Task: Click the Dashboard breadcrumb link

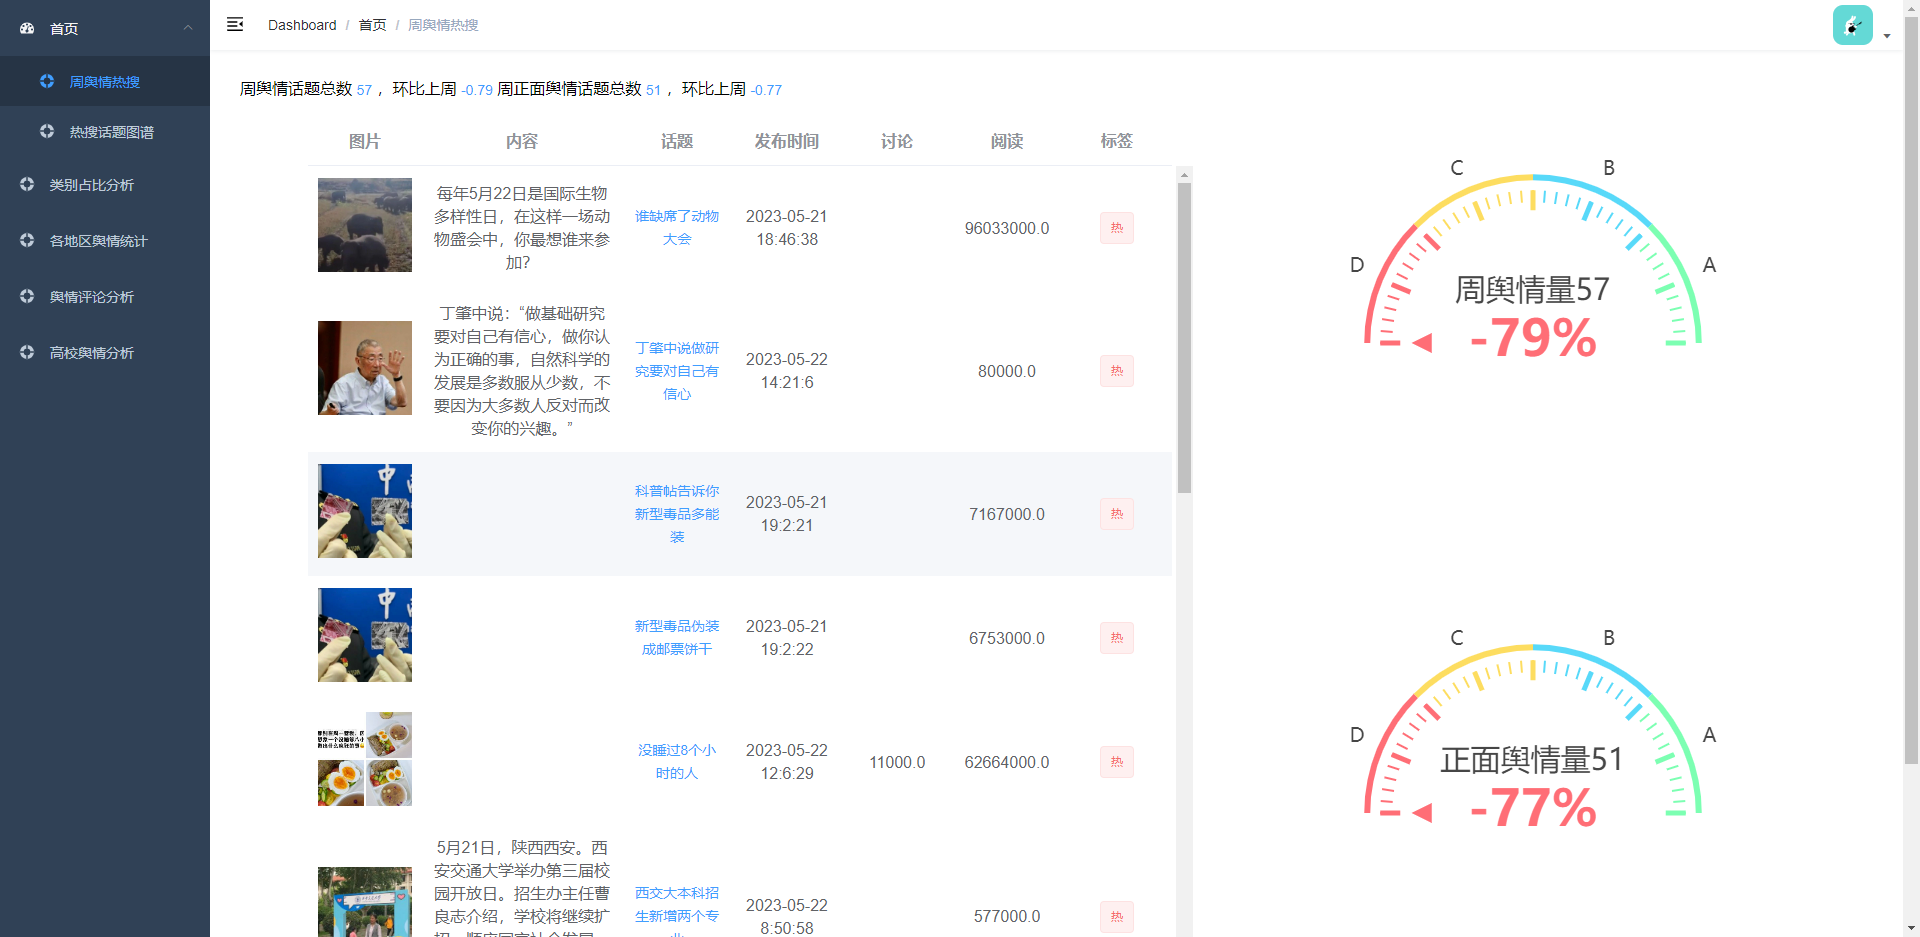Action: coord(302,25)
